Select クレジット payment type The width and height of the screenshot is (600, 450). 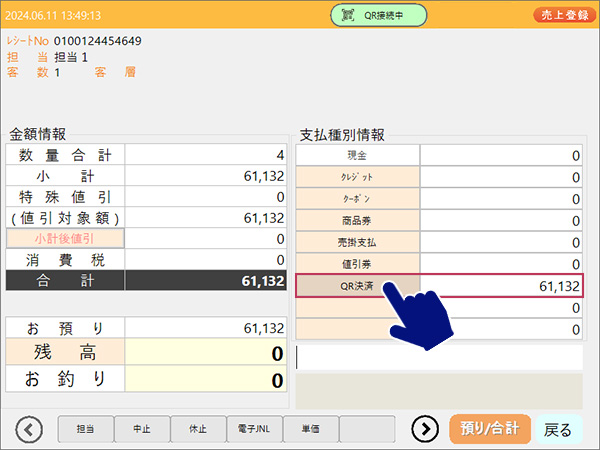pos(357,177)
